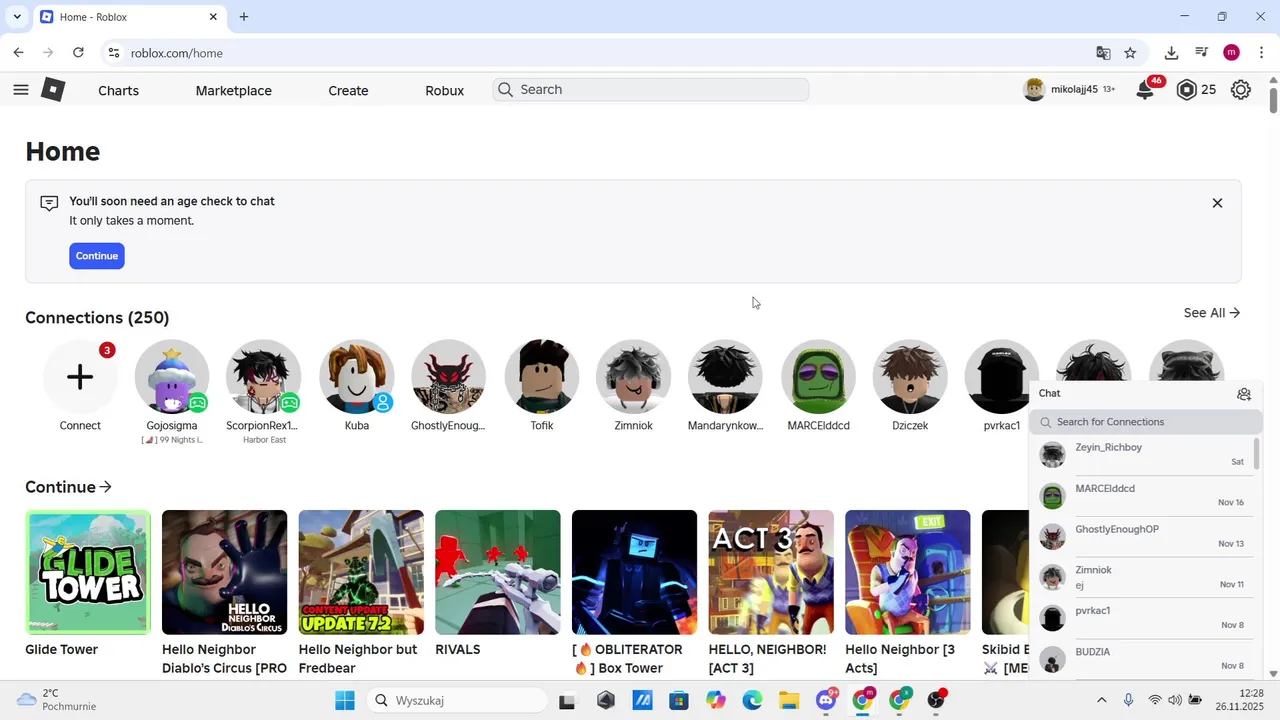Screen dimensions: 1280x720
Task: Click the Connect plus icon
Action: click(x=80, y=377)
